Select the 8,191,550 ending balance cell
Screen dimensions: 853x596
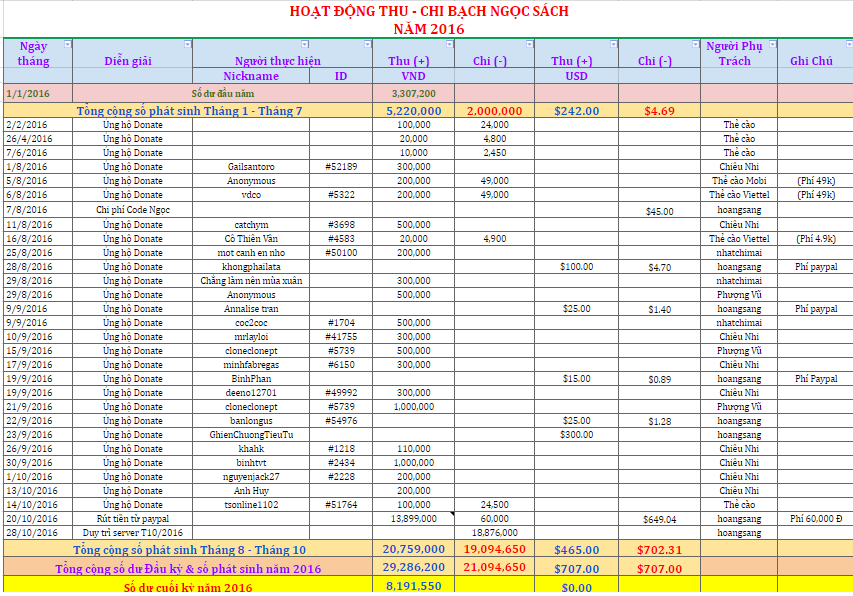pos(413,587)
